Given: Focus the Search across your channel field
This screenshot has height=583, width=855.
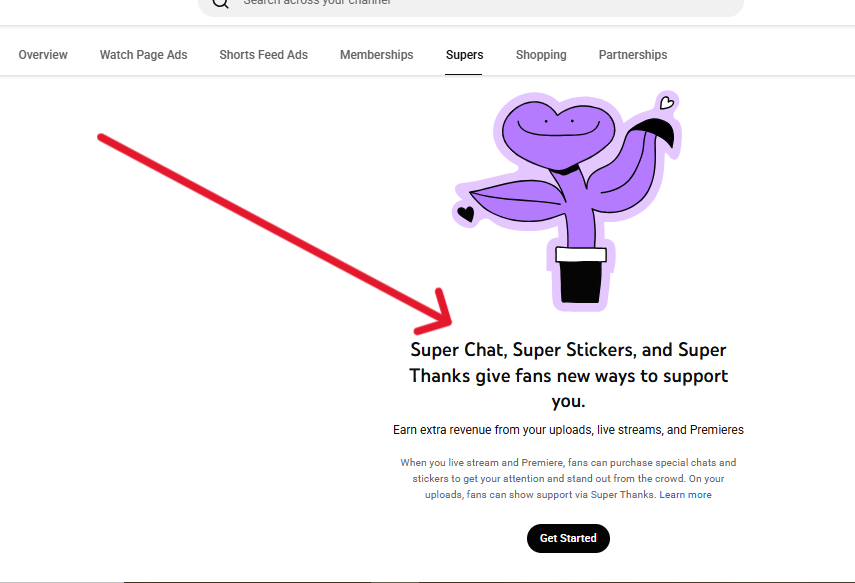Looking at the screenshot, I should [471, 4].
